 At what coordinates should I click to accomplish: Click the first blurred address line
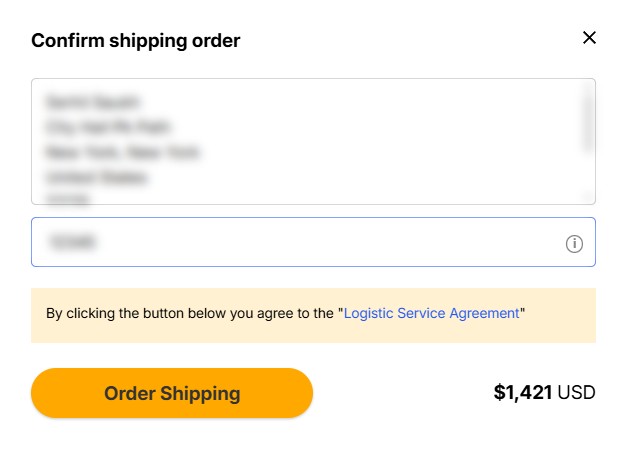92,102
